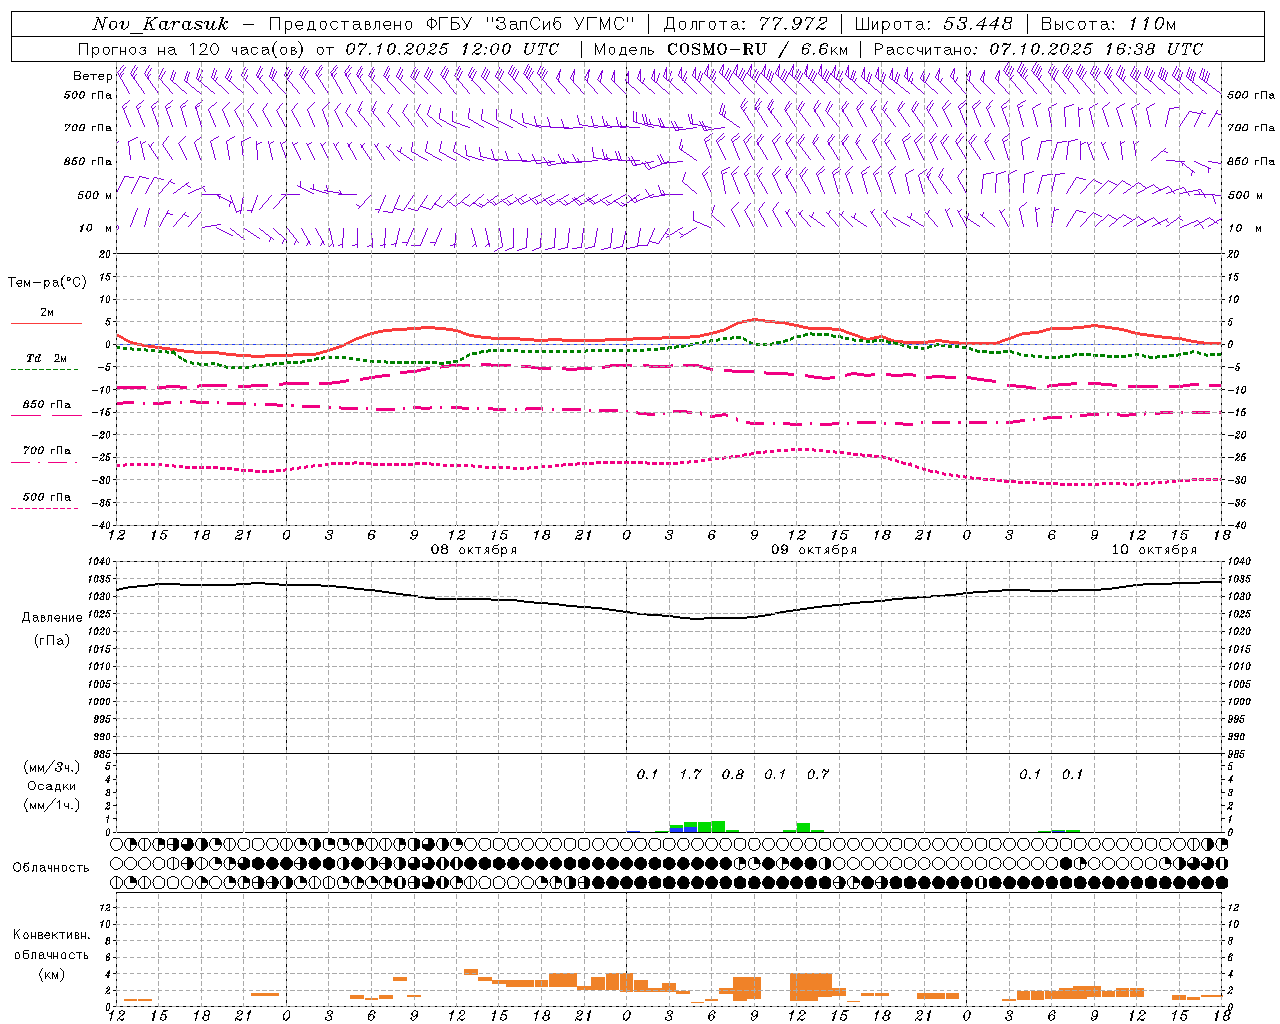Click the 'Облачность' cloudiness label
The width and height of the screenshot is (1280, 1024).
(x=51, y=867)
